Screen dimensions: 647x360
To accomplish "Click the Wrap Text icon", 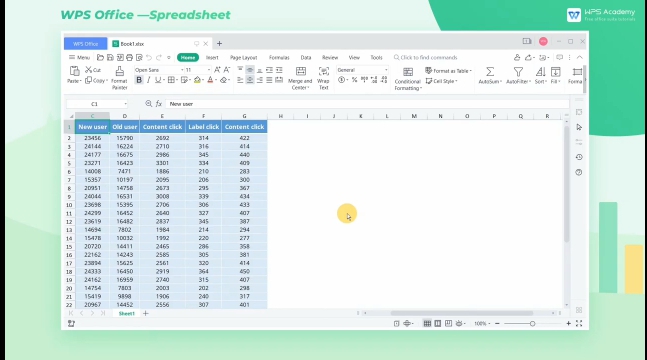I will [324, 71].
